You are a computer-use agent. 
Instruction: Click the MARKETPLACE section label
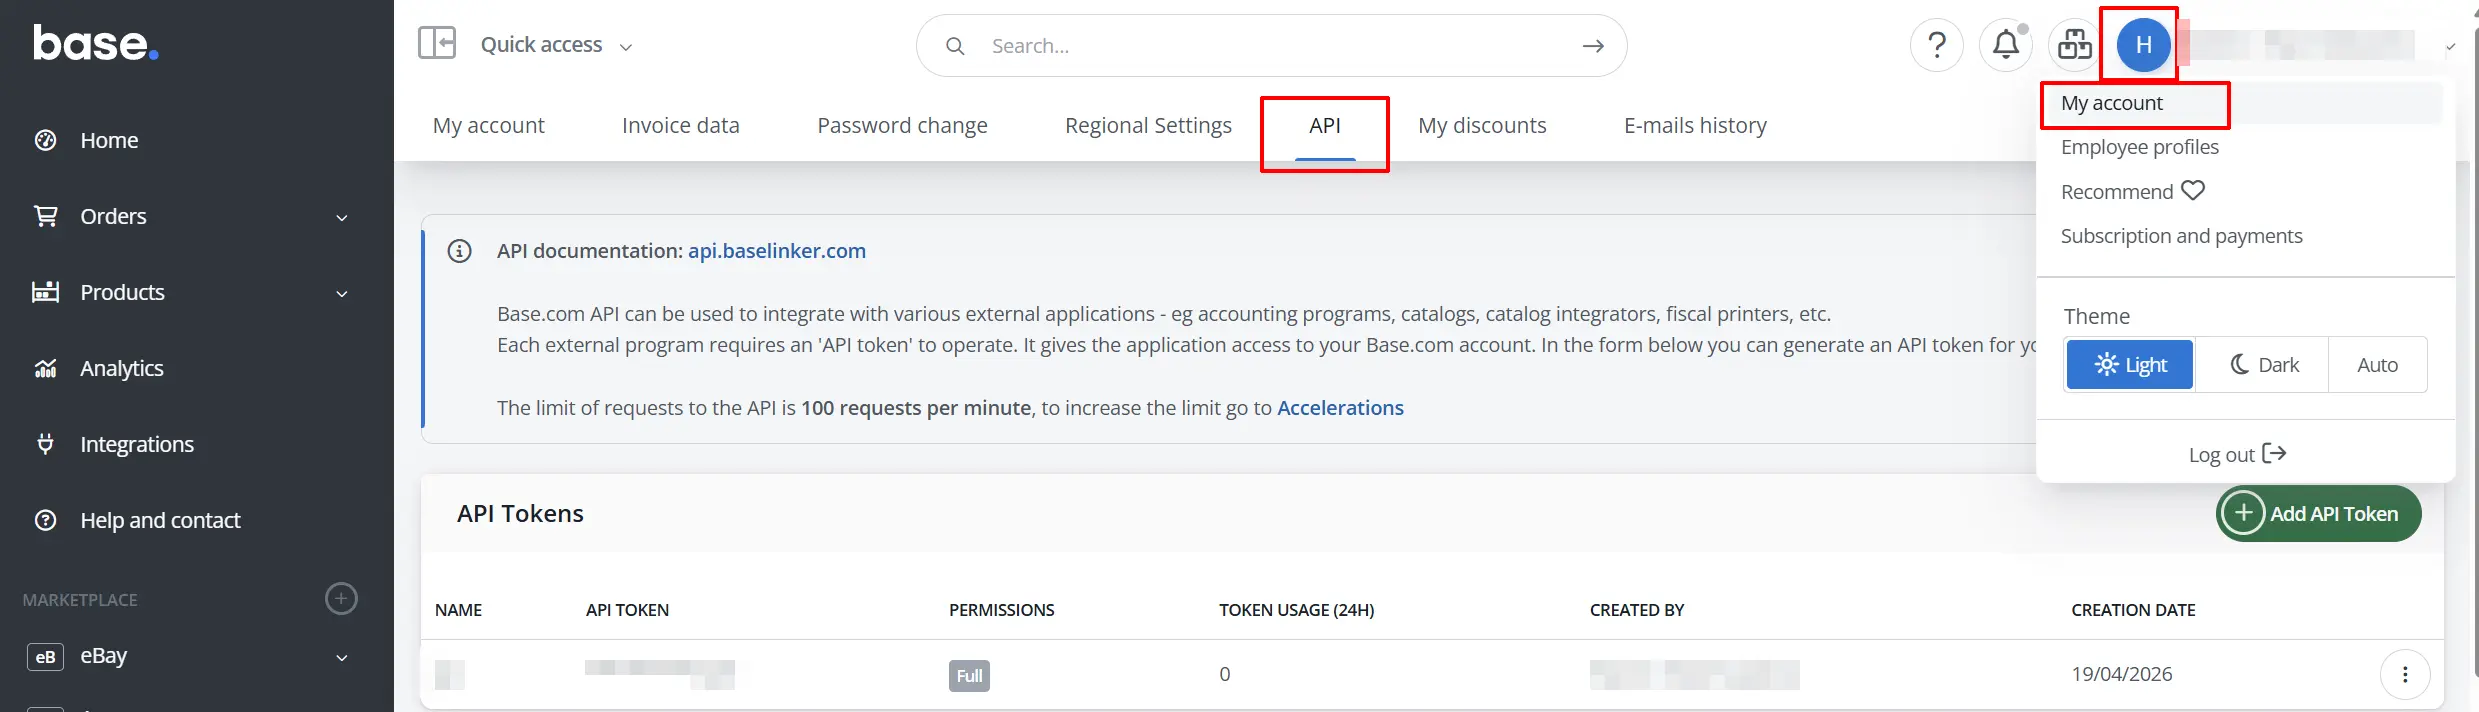(80, 600)
